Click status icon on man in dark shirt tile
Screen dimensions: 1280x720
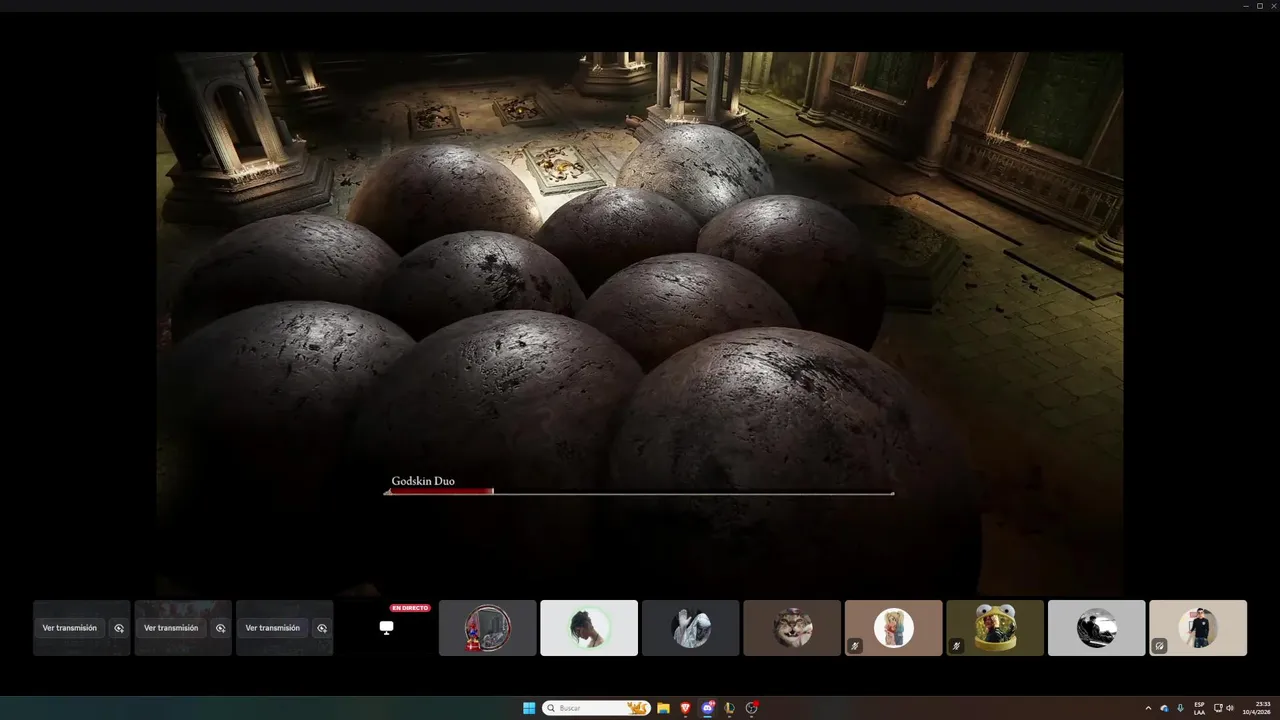click(x=1159, y=646)
